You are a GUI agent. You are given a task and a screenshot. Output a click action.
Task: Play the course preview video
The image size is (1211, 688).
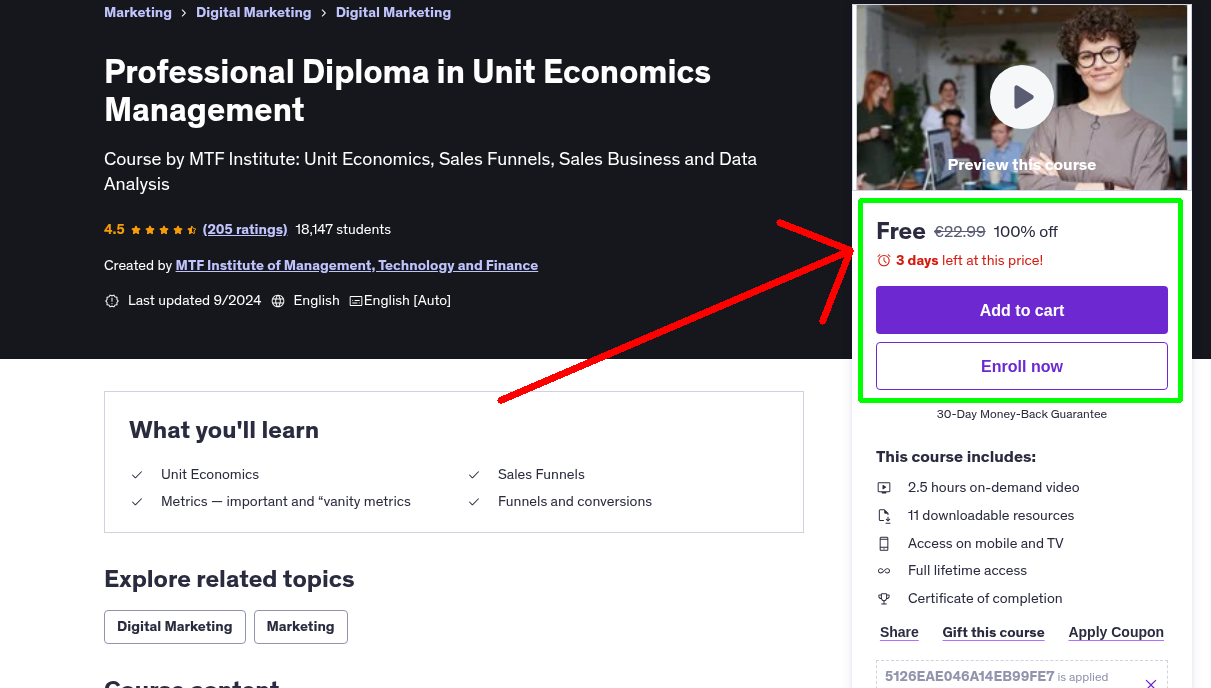point(1022,97)
